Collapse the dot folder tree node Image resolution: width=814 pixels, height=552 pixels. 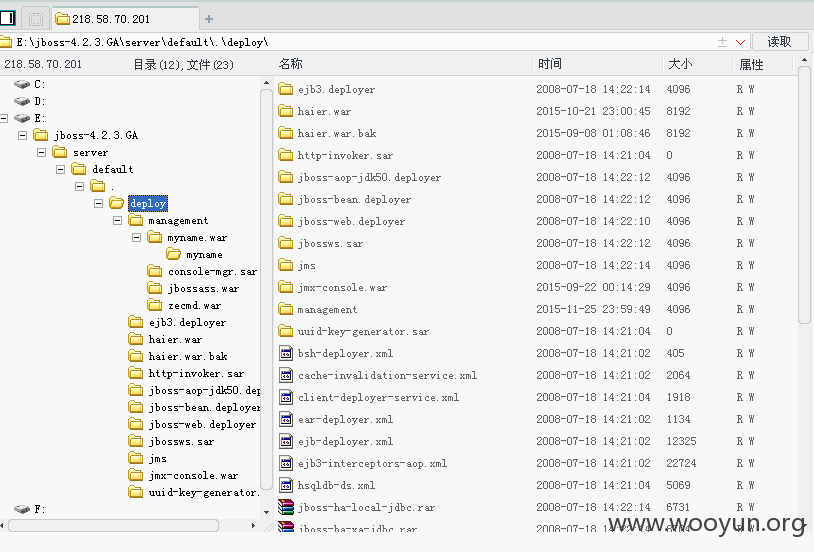pos(79,186)
